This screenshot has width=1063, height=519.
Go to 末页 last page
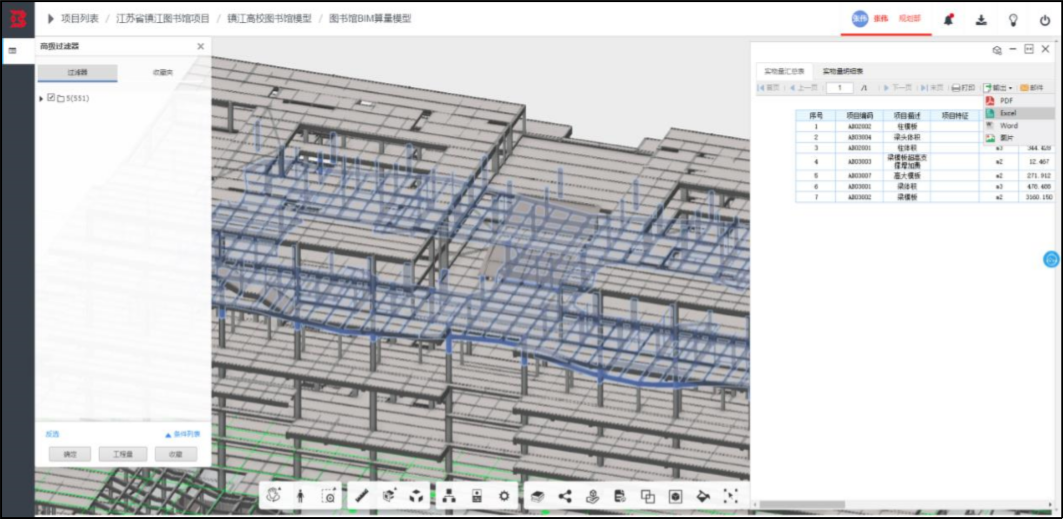(933, 87)
